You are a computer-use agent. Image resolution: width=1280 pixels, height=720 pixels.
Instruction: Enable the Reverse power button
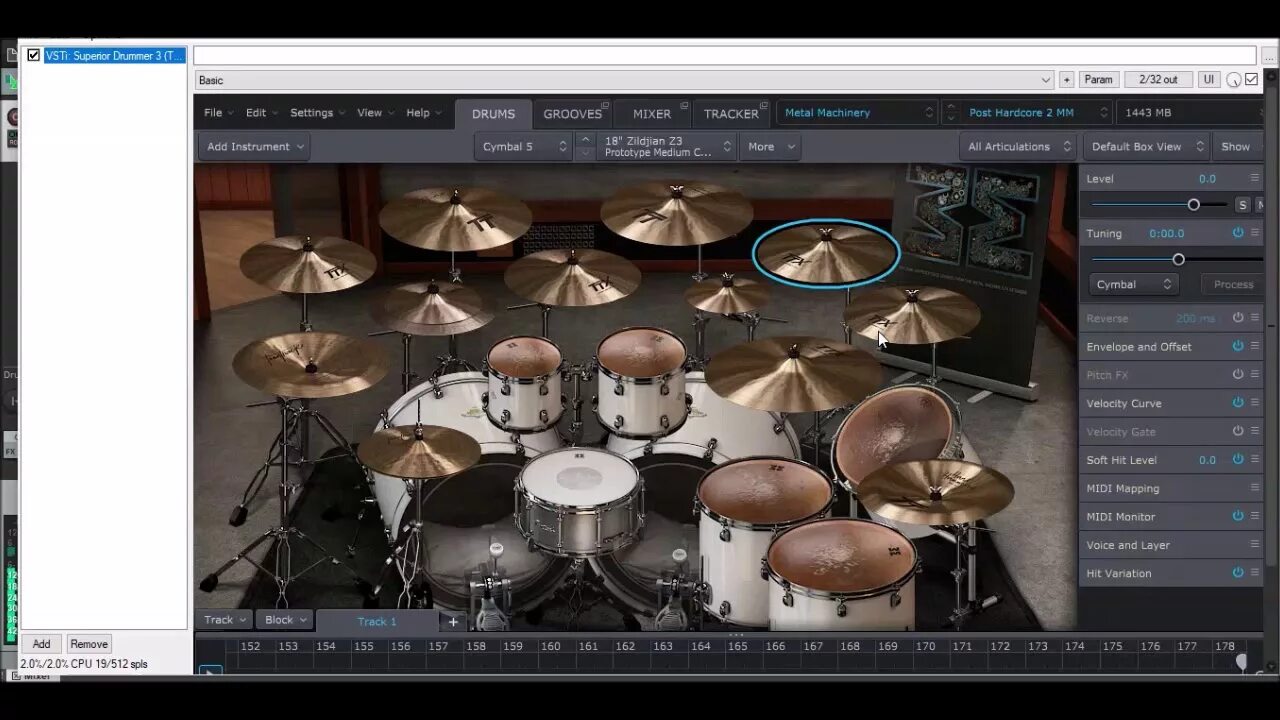pyautogui.click(x=1238, y=318)
